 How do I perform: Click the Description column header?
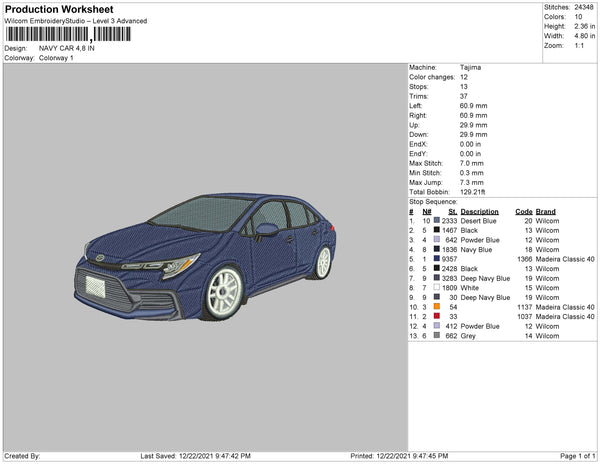[479, 212]
